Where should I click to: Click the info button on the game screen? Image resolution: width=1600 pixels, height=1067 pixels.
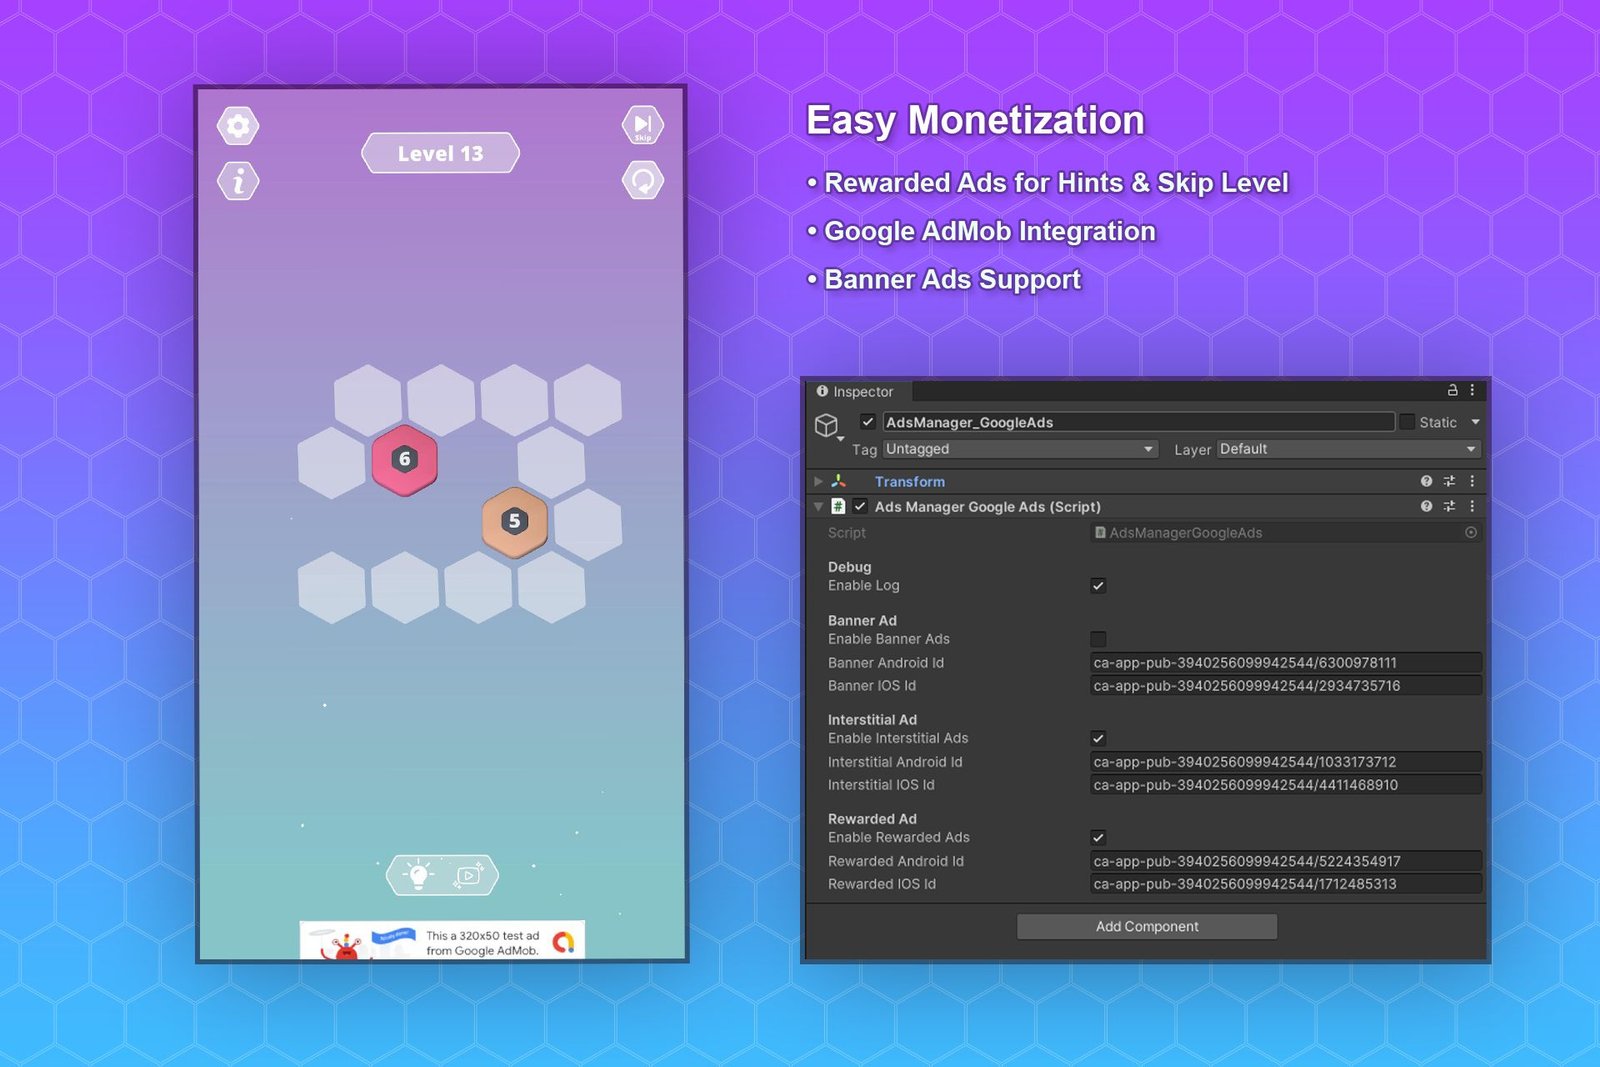tap(237, 181)
